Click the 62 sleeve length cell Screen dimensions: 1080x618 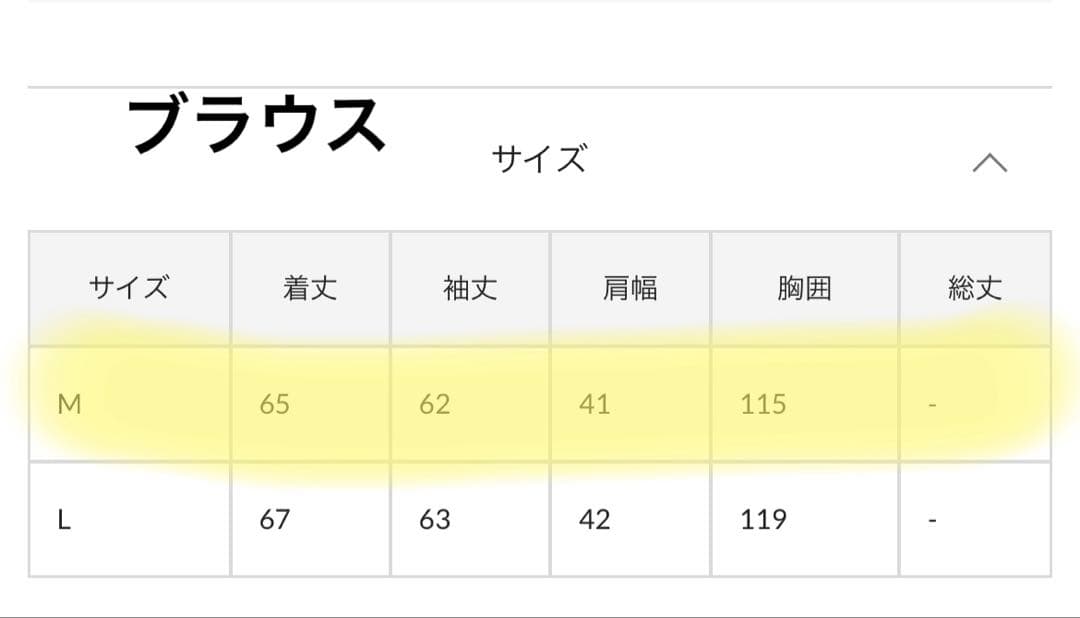434,404
